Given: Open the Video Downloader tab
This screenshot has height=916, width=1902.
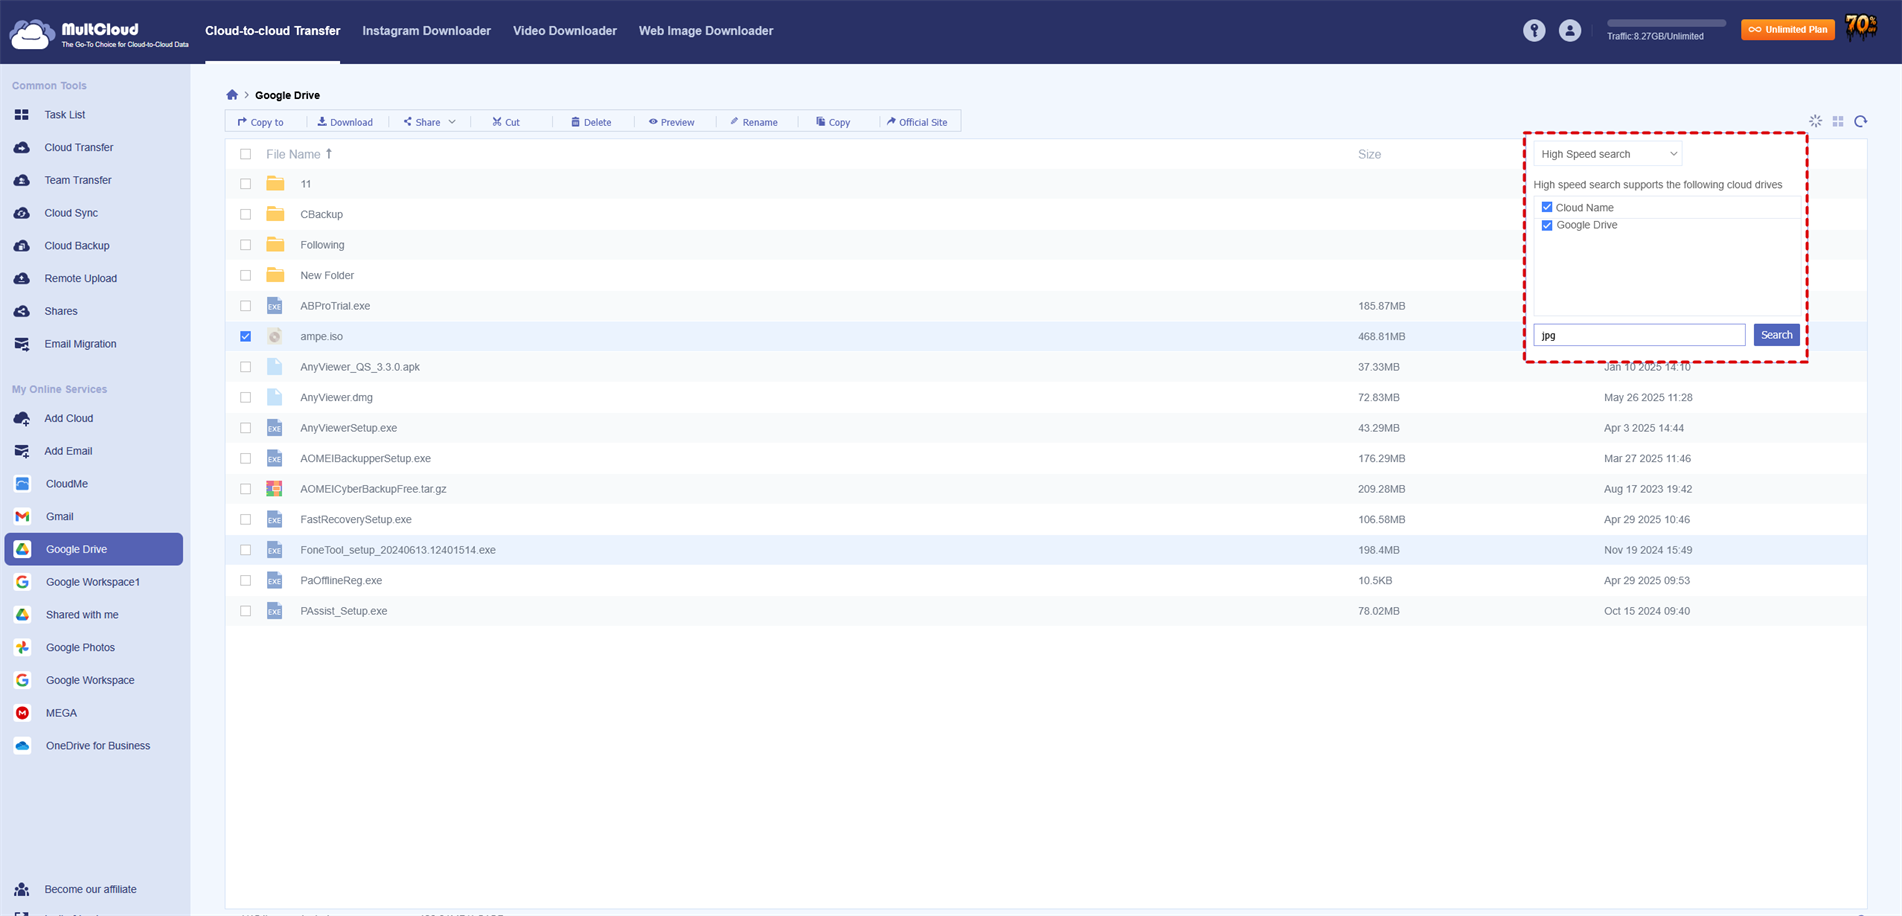Looking at the screenshot, I should [x=564, y=31].
